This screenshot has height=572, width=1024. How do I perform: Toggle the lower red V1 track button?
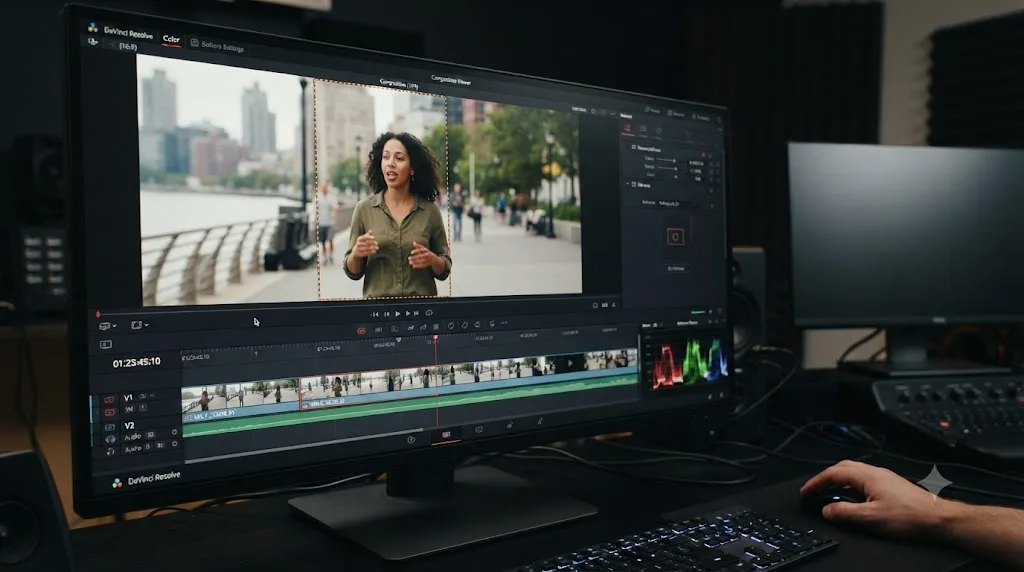(x=110, y=412)
